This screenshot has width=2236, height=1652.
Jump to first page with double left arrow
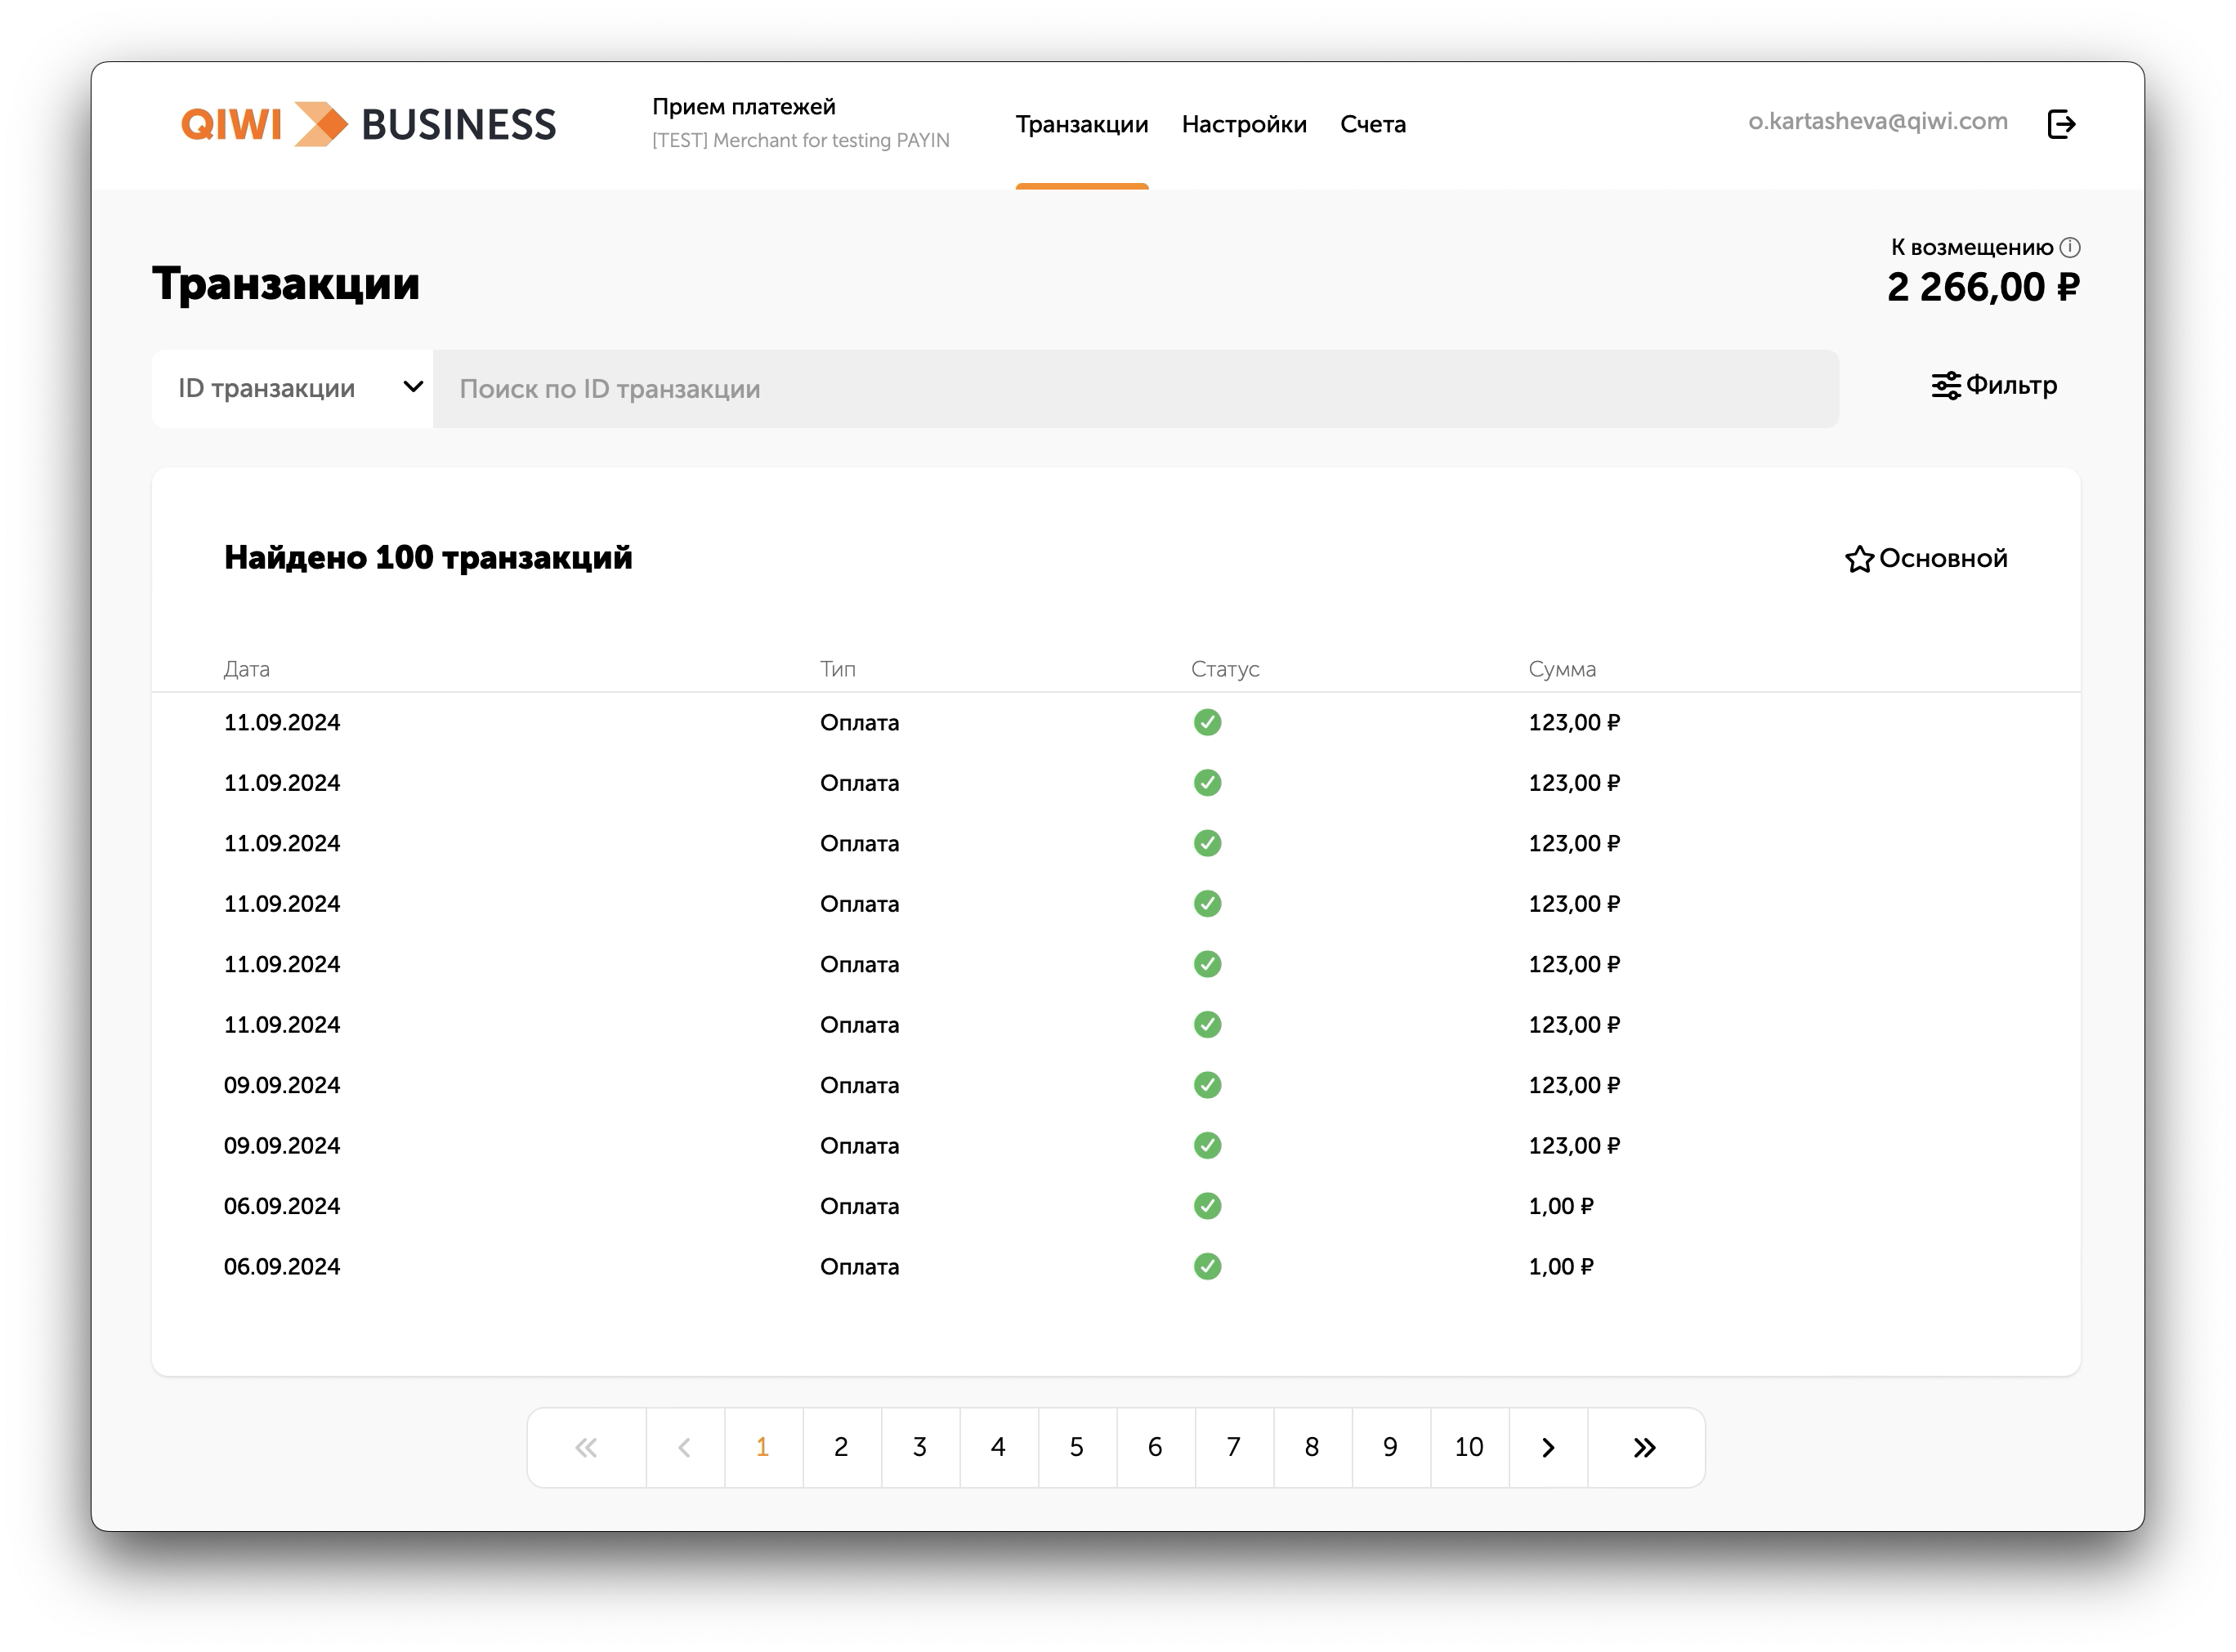586,1447
